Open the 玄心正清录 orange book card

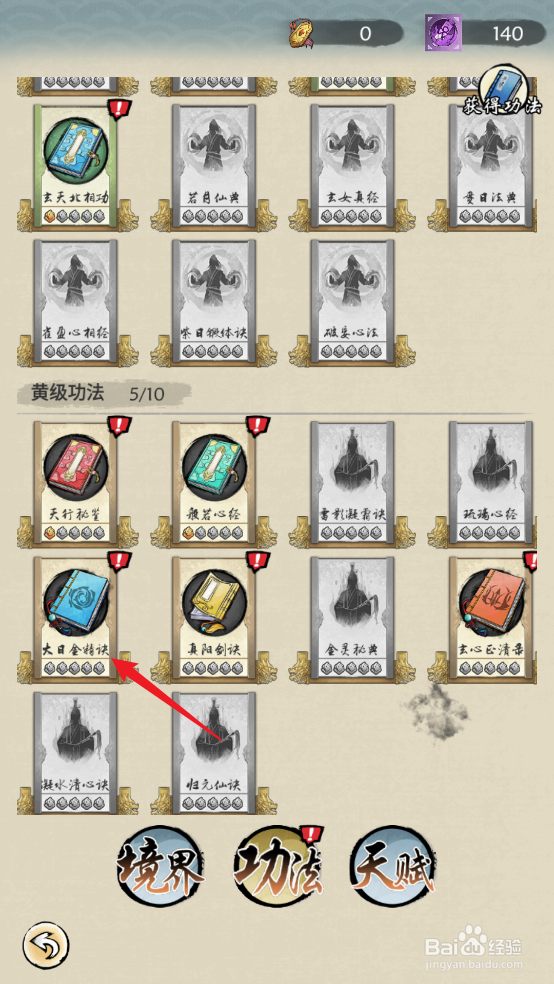[491, 618]
